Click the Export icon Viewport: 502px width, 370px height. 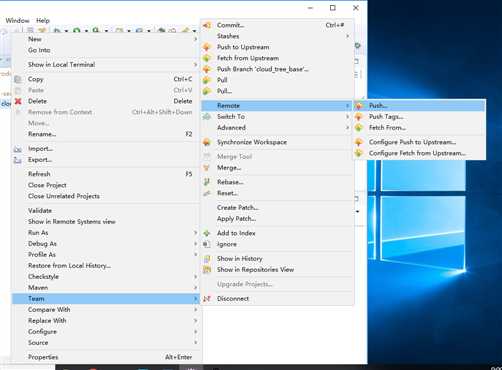click(18, 160)
